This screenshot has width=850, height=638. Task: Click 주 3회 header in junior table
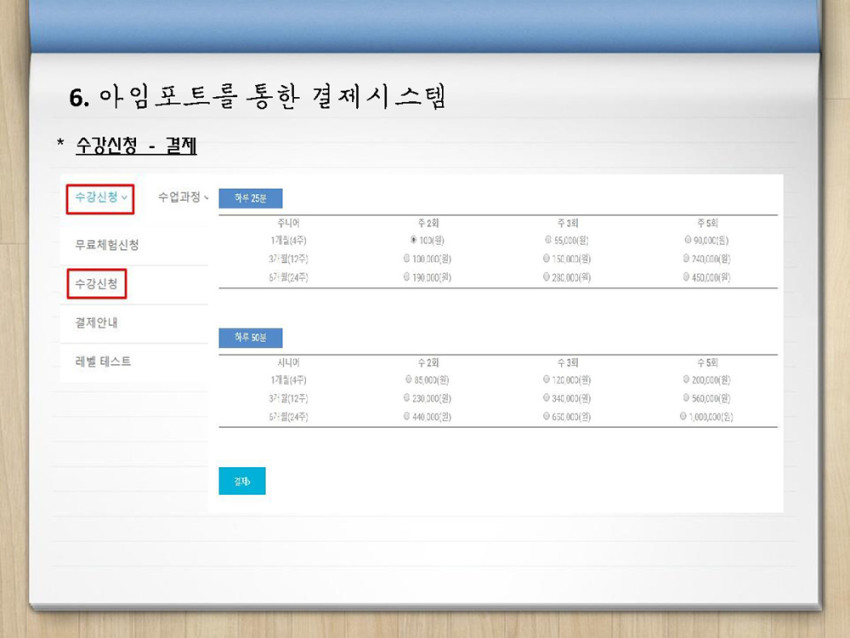[568, 223]
